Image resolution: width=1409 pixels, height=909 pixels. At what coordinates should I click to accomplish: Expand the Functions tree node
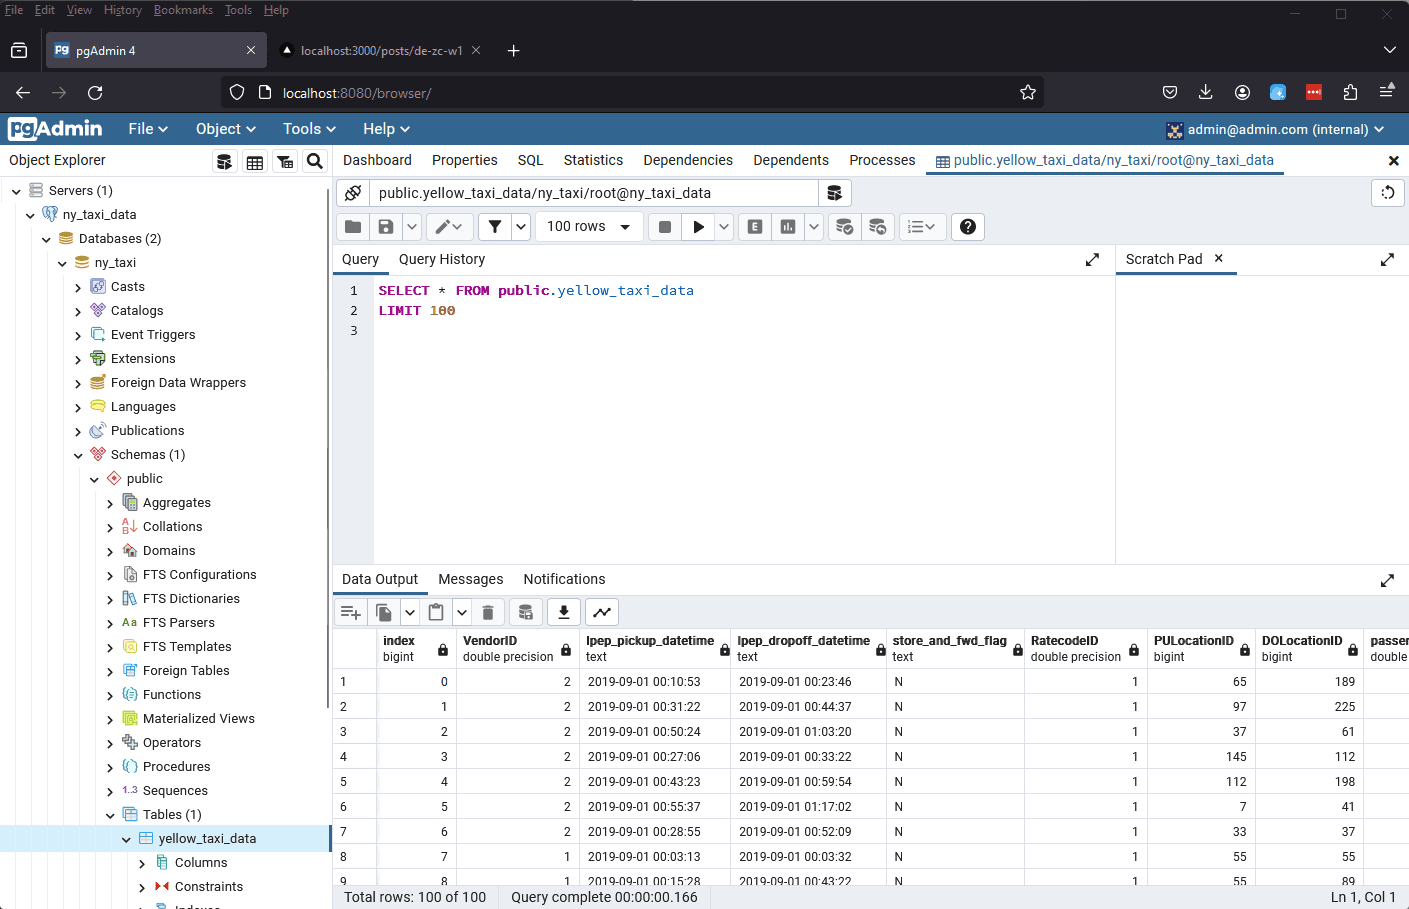click(110, 695)
